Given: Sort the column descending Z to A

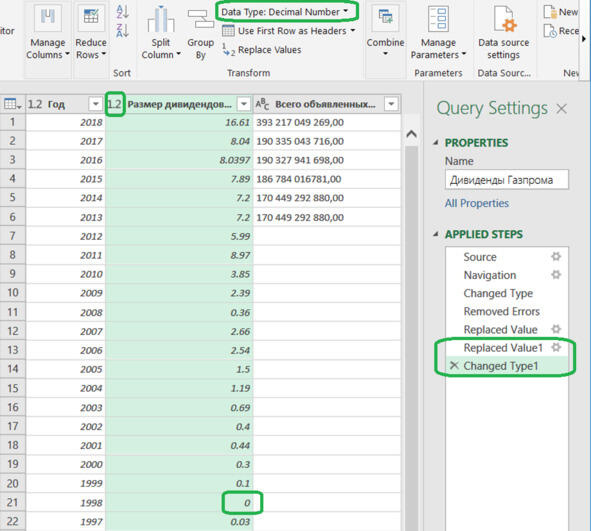Looking at the screenshot, I should click(122, 31).
